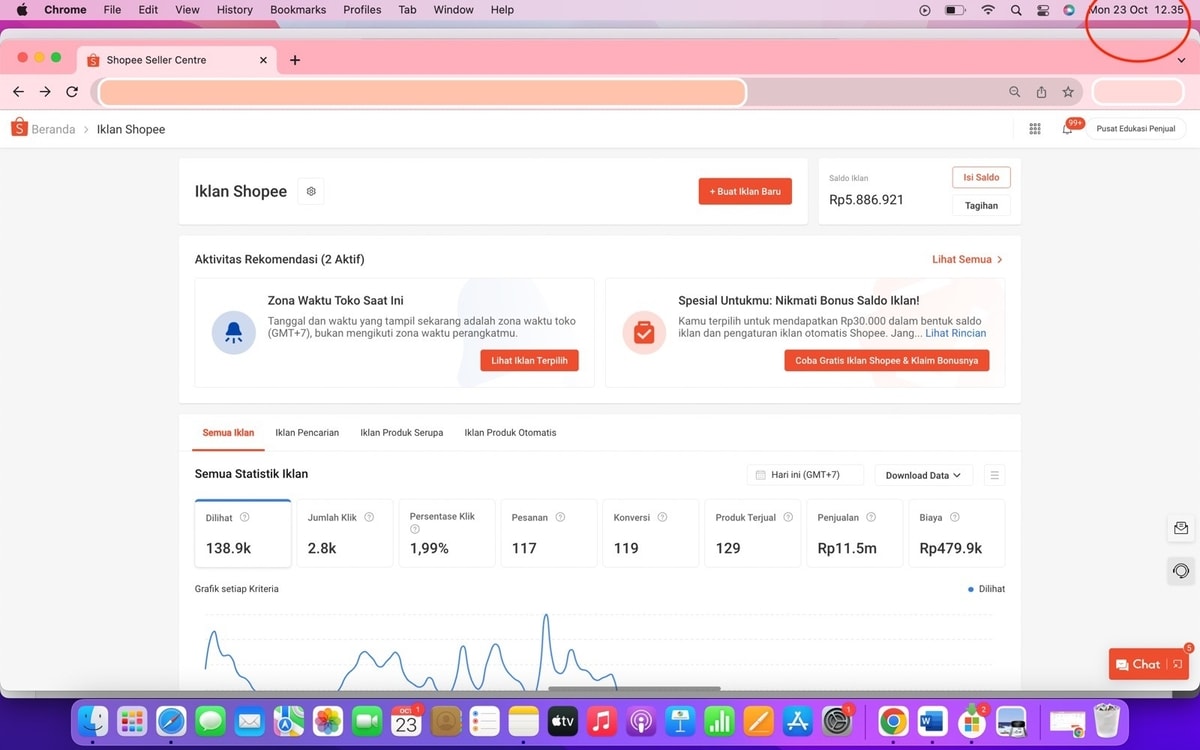The height and width of the screenshot is (750, 1200).
Task: Open the inbox envelope side panel icon
Action: 1181,529
